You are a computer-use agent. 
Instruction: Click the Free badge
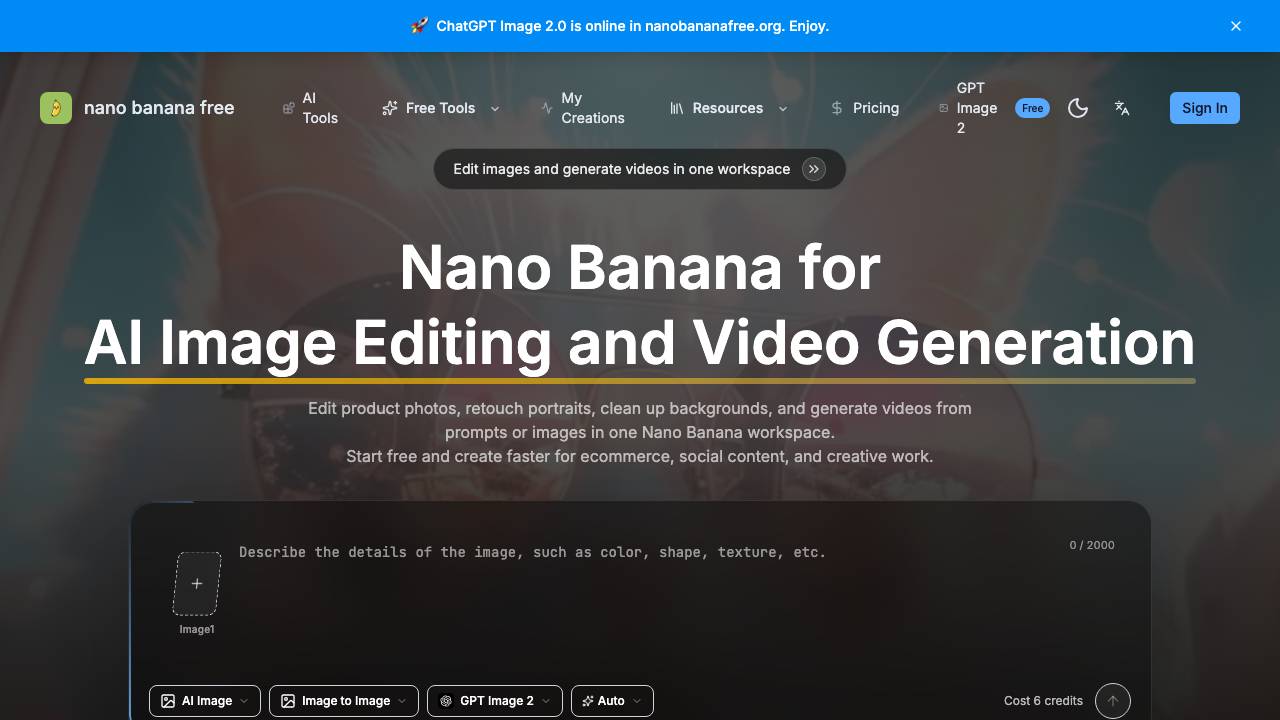(x=1033, y=108)
